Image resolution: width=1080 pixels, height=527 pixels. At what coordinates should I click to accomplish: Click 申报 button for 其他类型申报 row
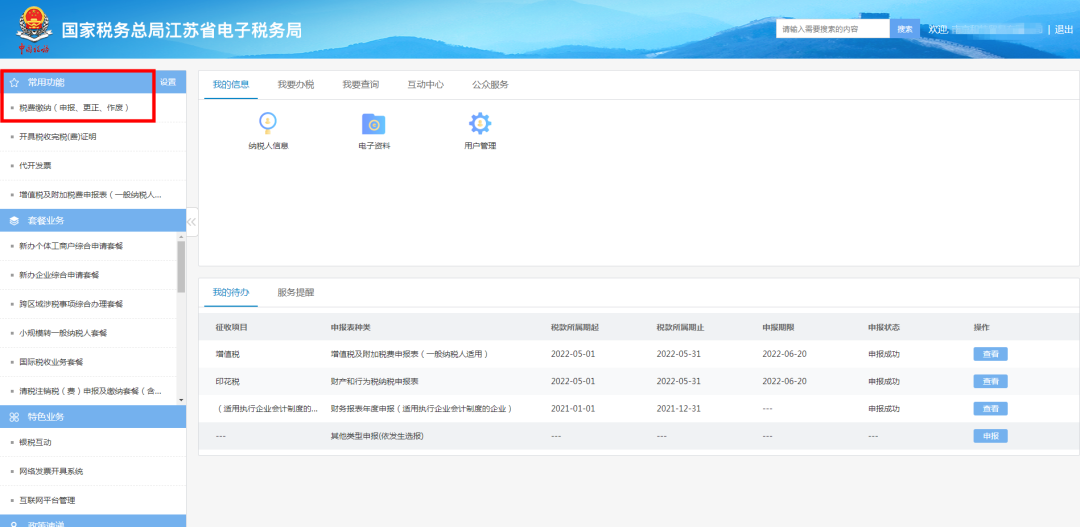click(990, 436)
